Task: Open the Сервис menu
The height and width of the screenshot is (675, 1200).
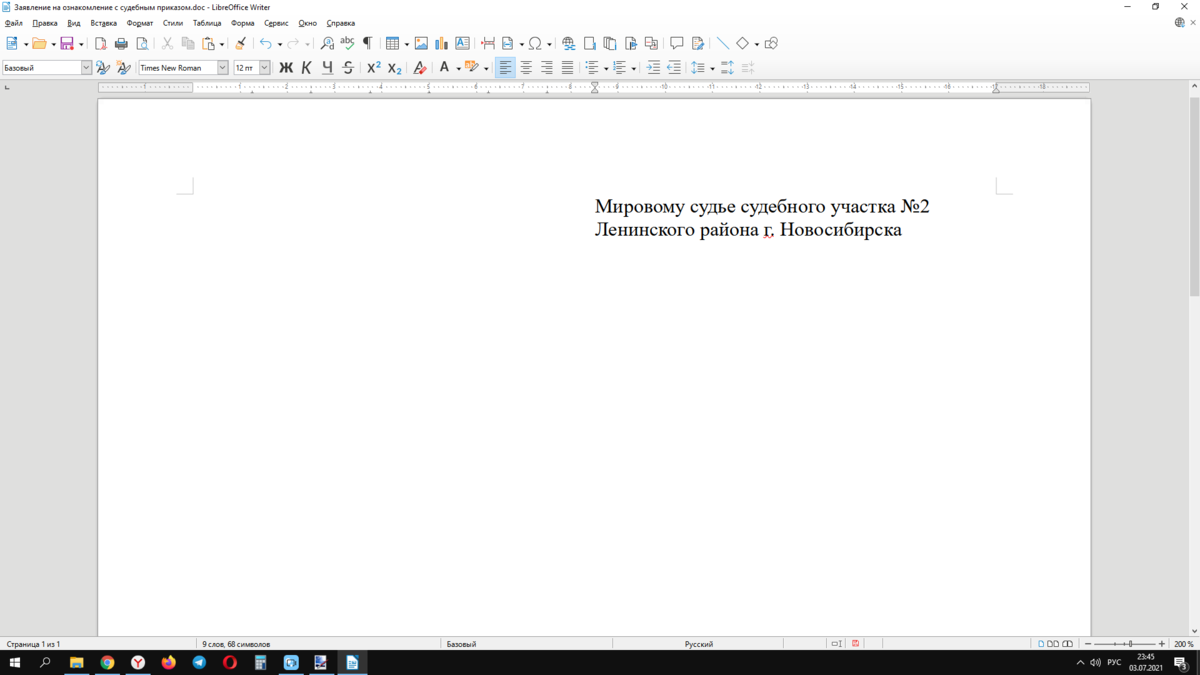Action: (x=276, y=23)
